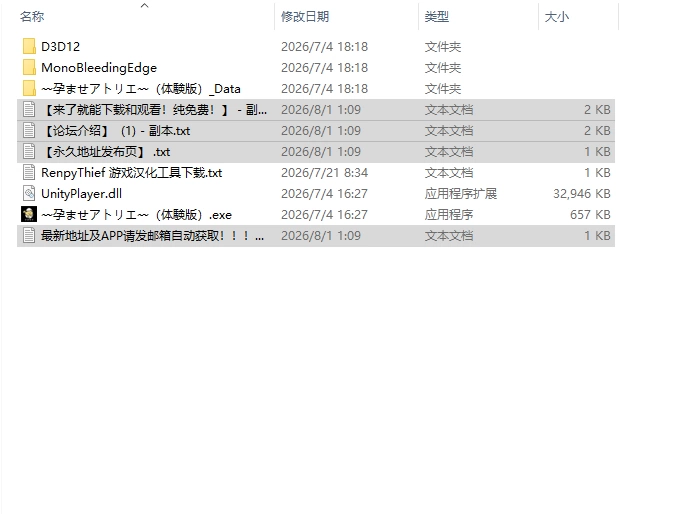Sort by the 修改日期 column header
690x514 pixels.
point(305,17)
